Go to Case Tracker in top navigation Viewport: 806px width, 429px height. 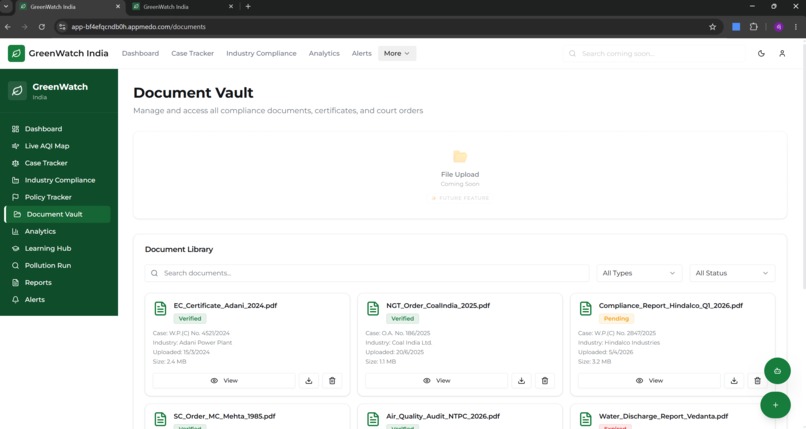[192, 53]
